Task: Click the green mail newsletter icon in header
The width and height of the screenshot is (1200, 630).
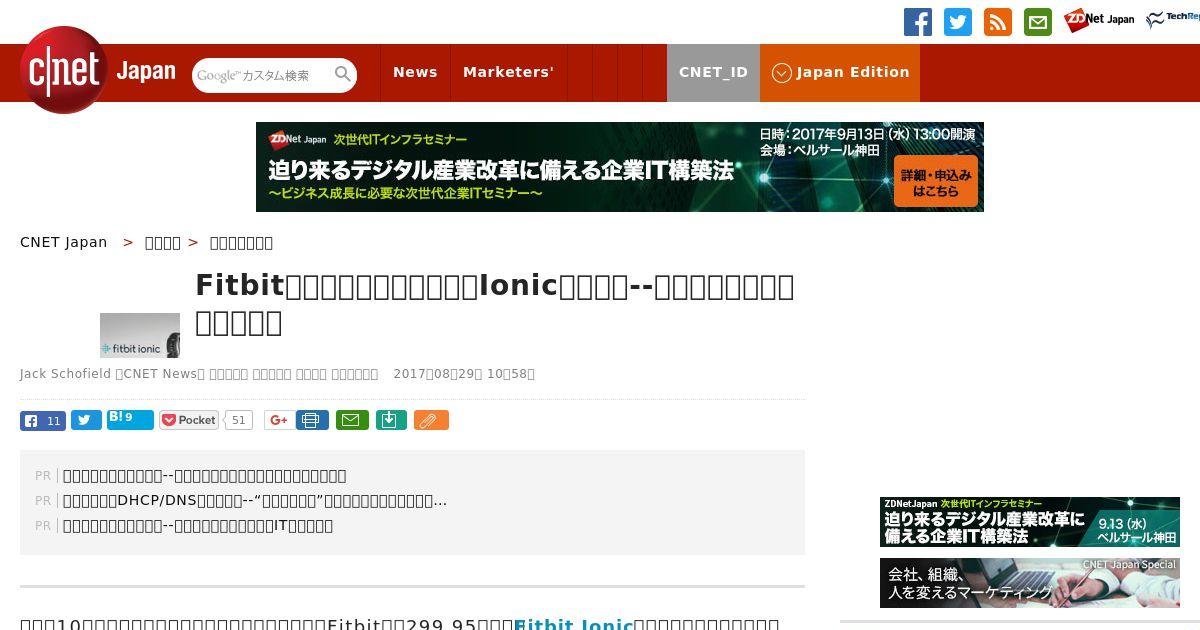Action: pos(1038,22)
